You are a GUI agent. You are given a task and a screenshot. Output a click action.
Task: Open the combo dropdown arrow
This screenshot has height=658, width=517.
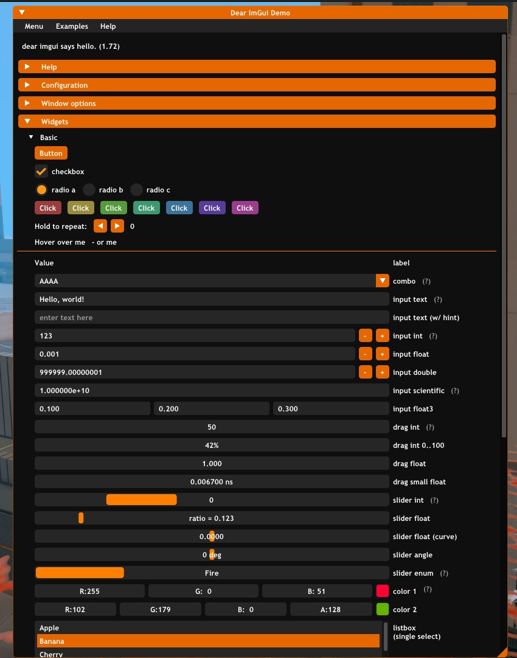tap(382, 281)
